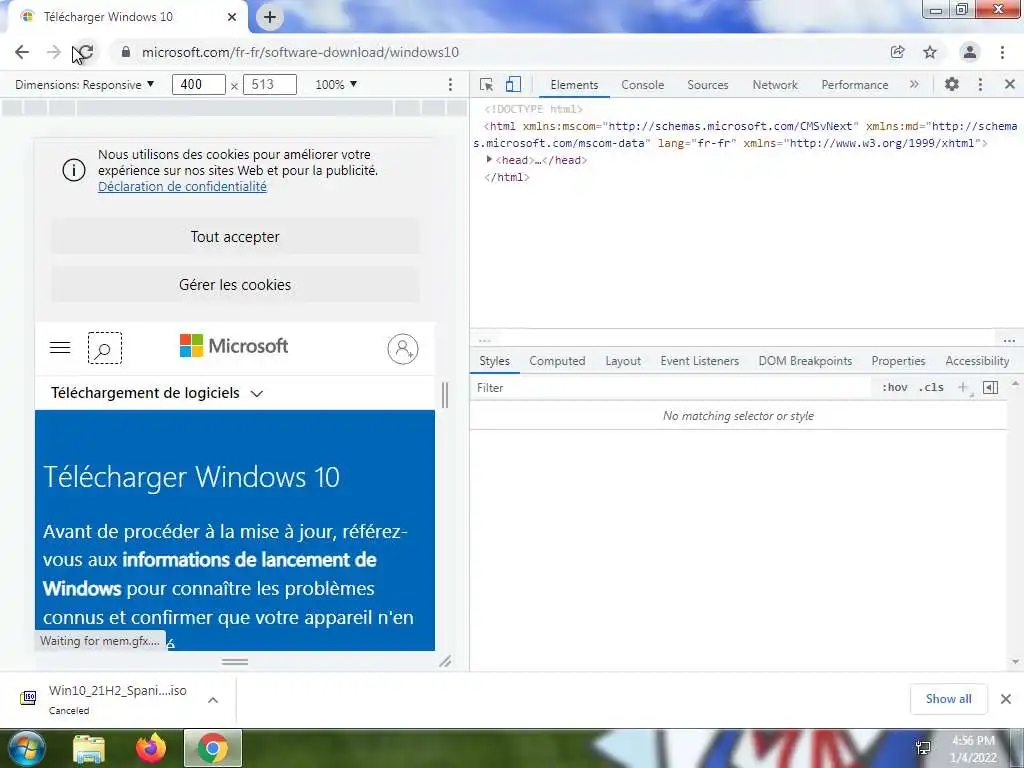Open the Layout pane tab
1024x768 pixels.
click(x=623, y=361)
